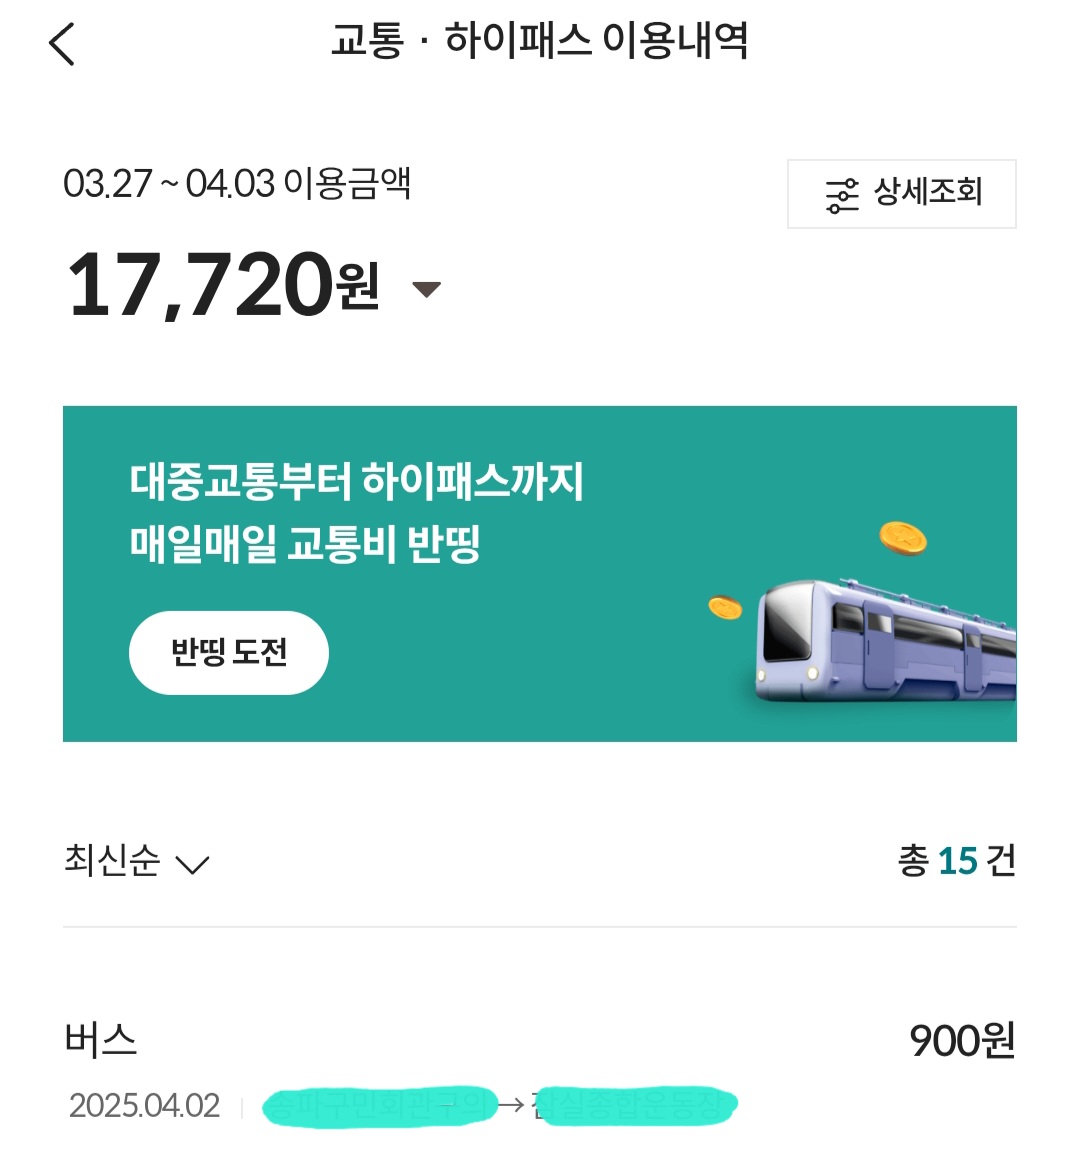Tap the small coin left of the train
The height and width of the screenshot is (1166, 1080).
[725, 607]
